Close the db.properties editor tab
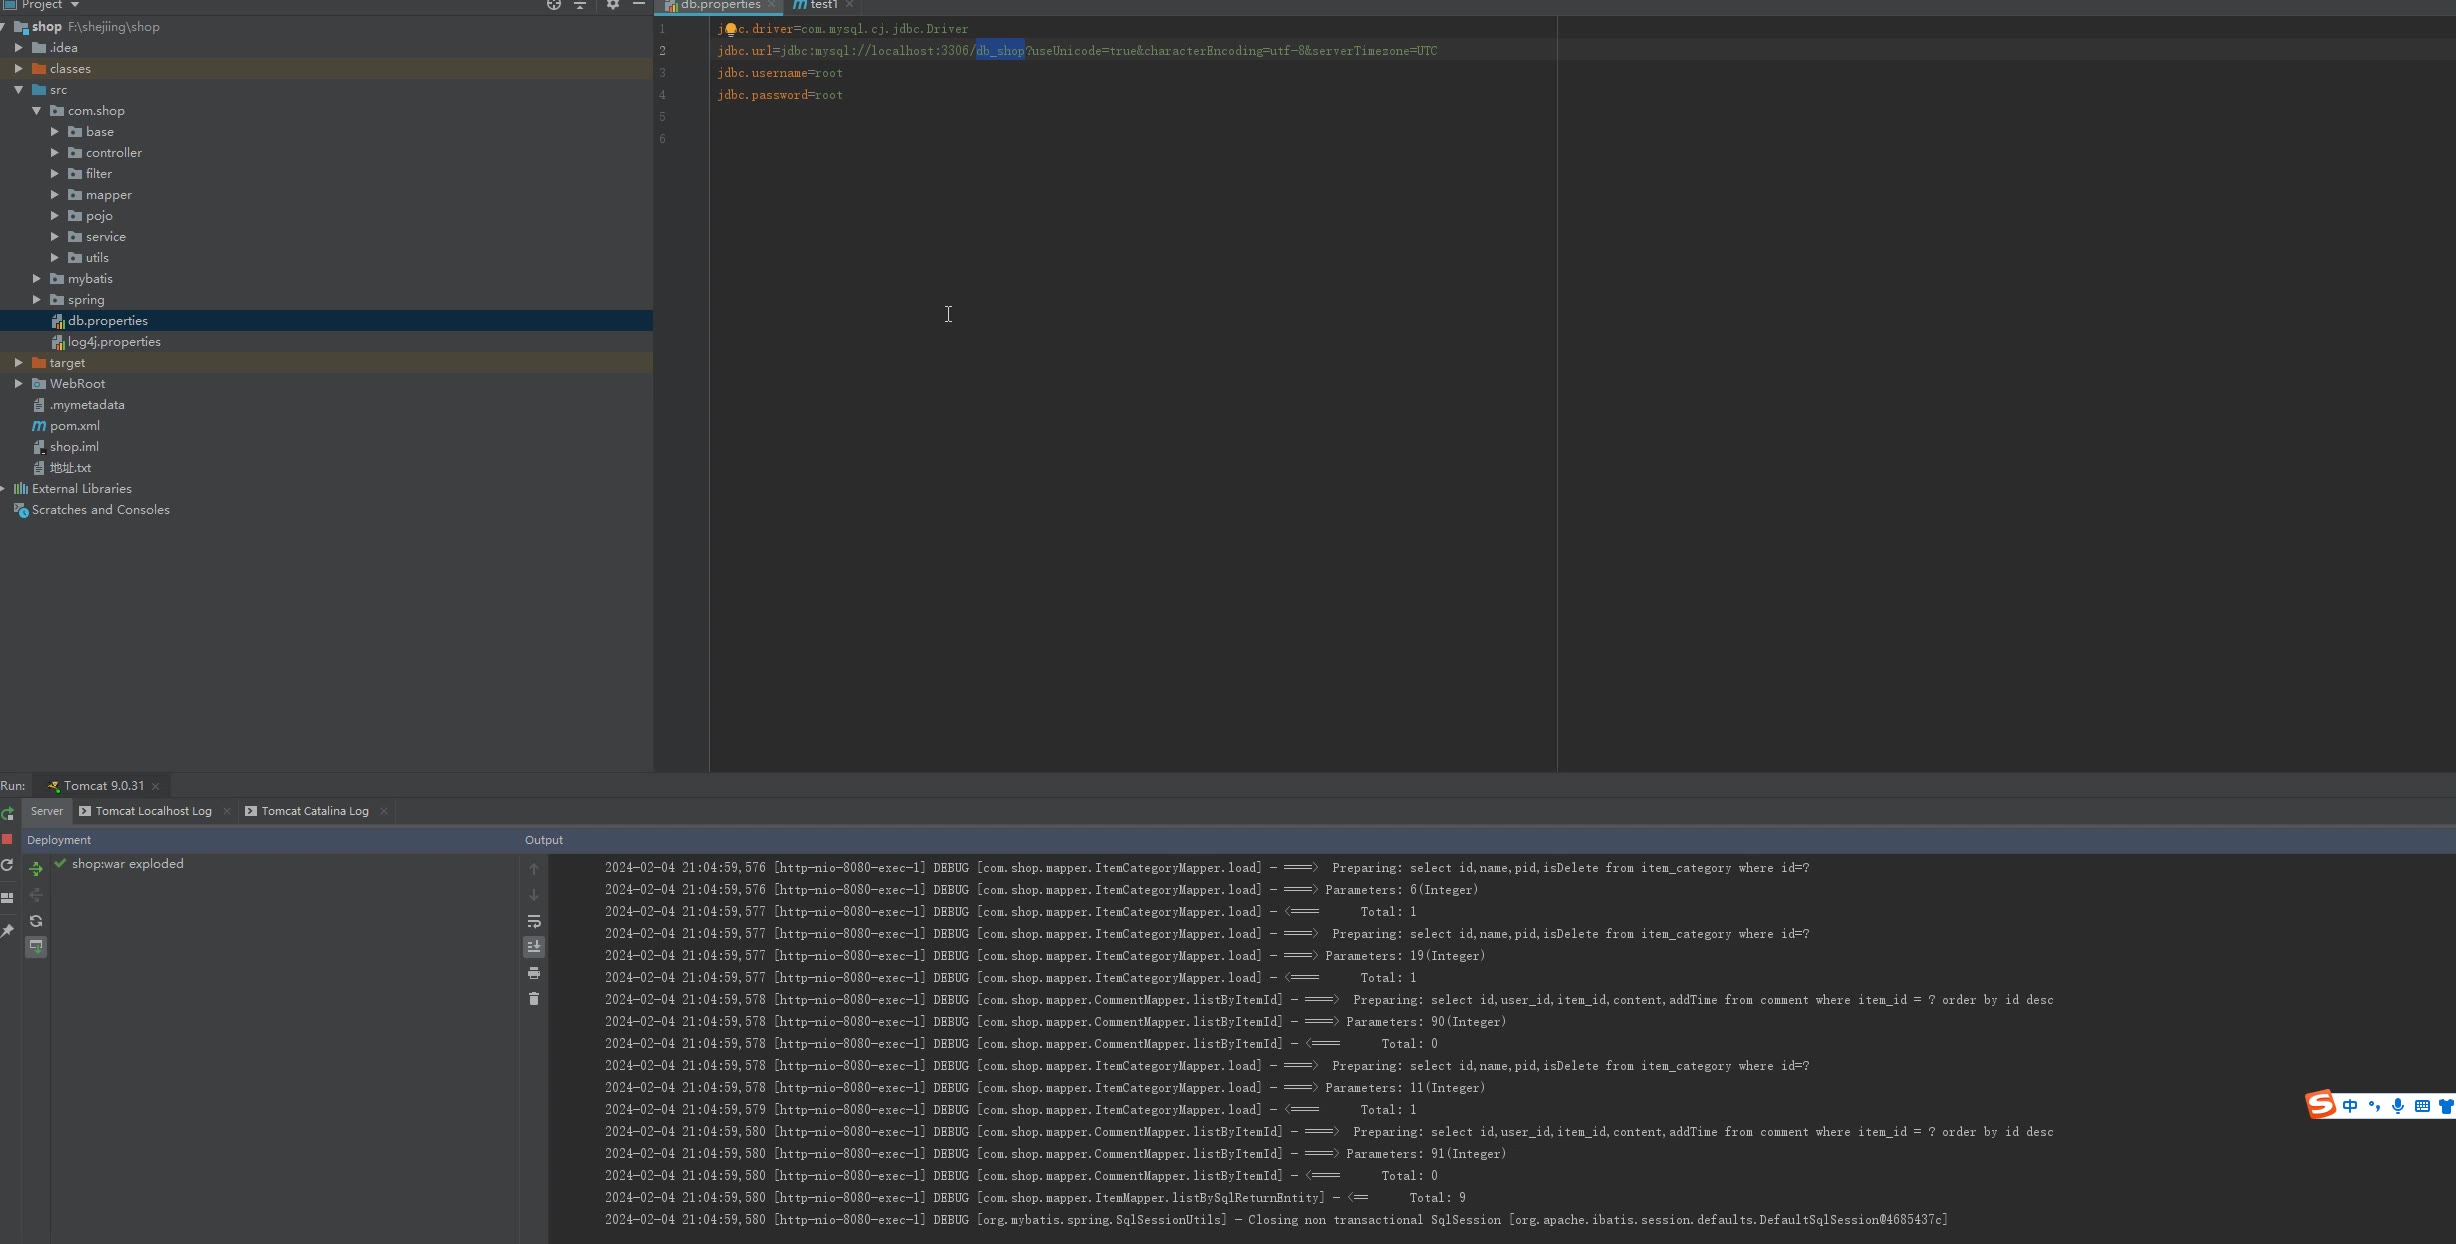Viewport: 2456px width, 1244px height. tap(771, 5)
